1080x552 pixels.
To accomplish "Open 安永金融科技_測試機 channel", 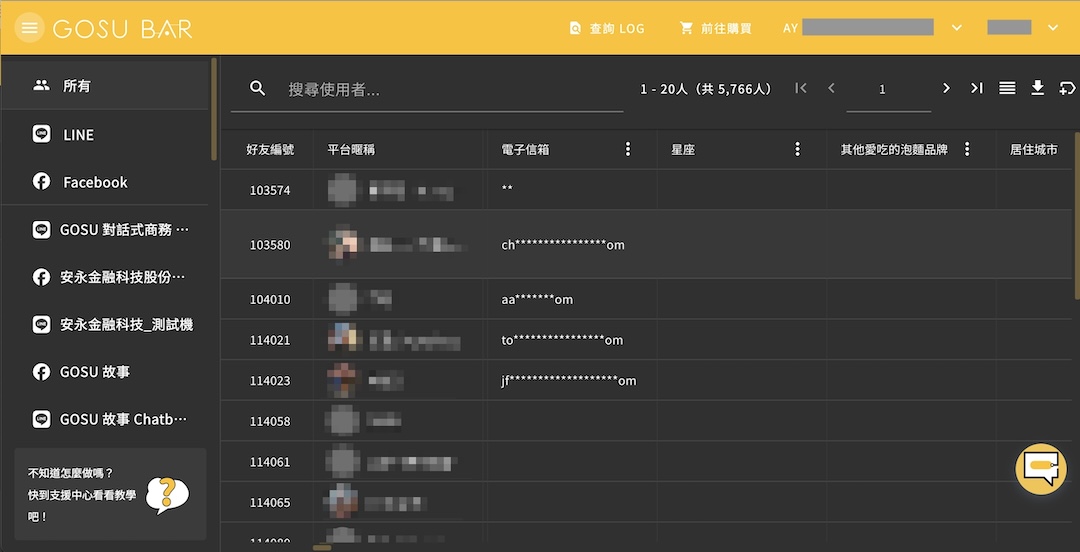I will (105, 325).
